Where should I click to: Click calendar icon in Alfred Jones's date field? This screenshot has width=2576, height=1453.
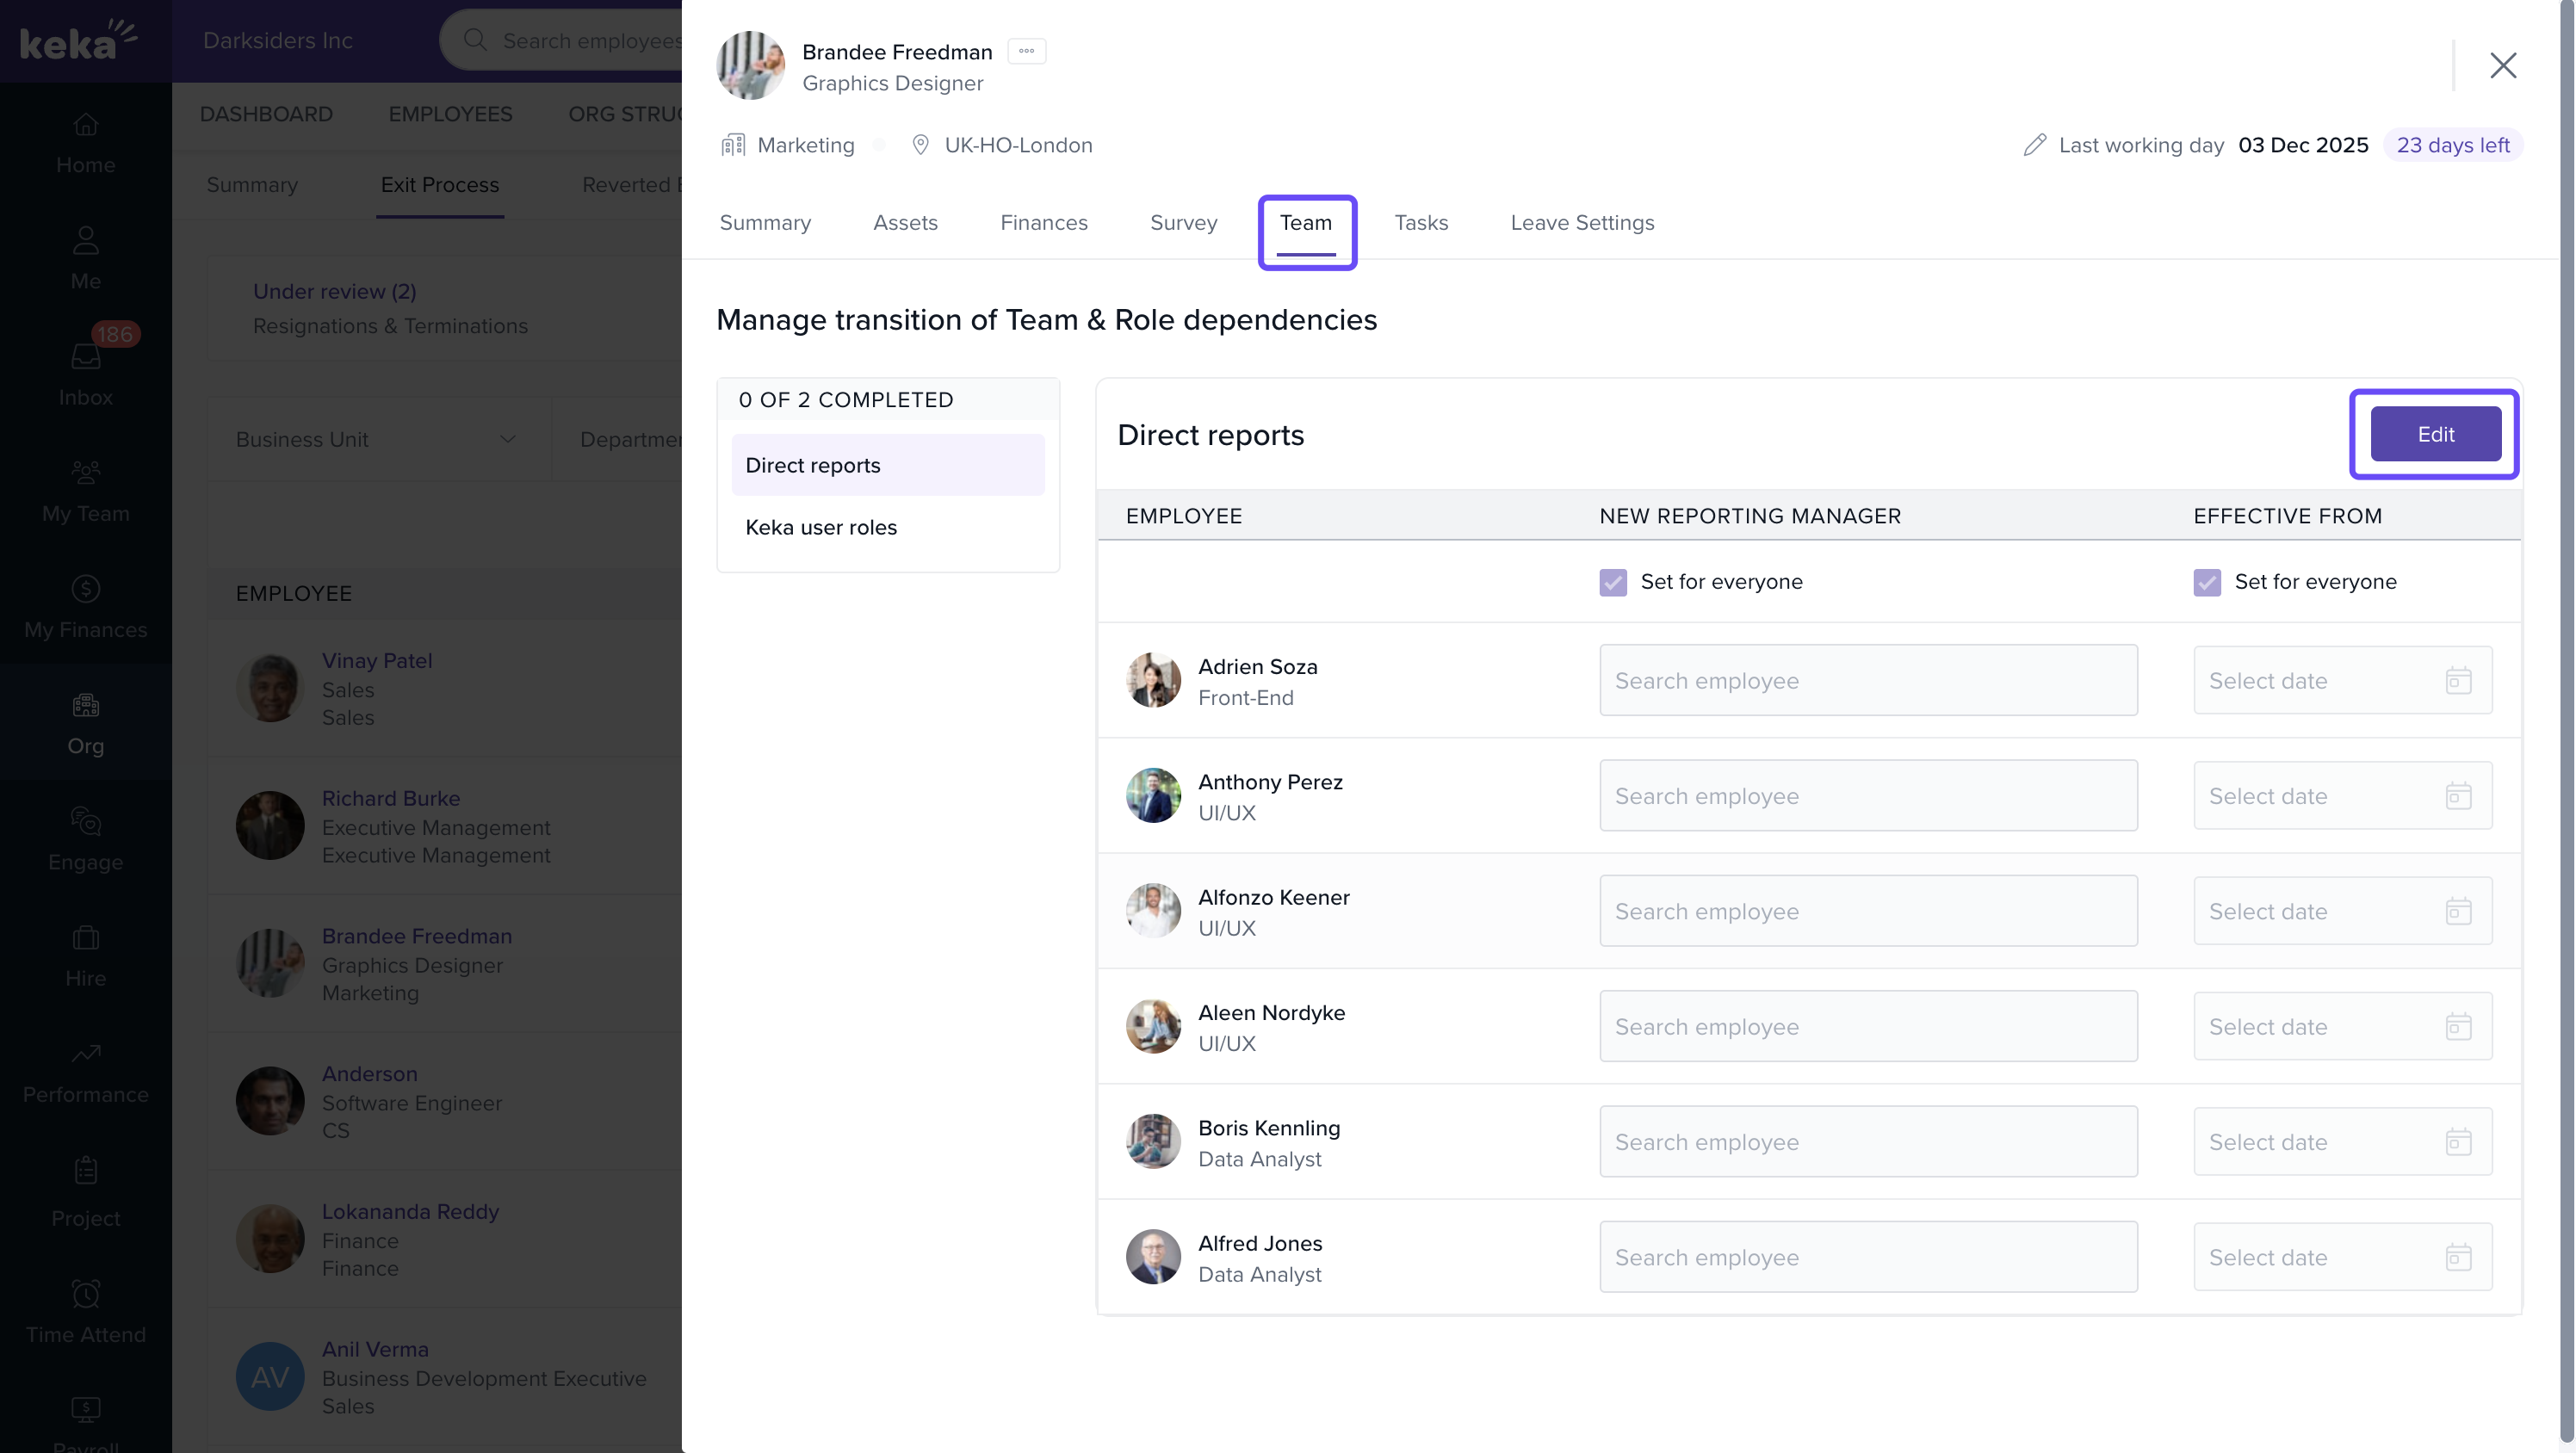(x=2458, y=1257)
